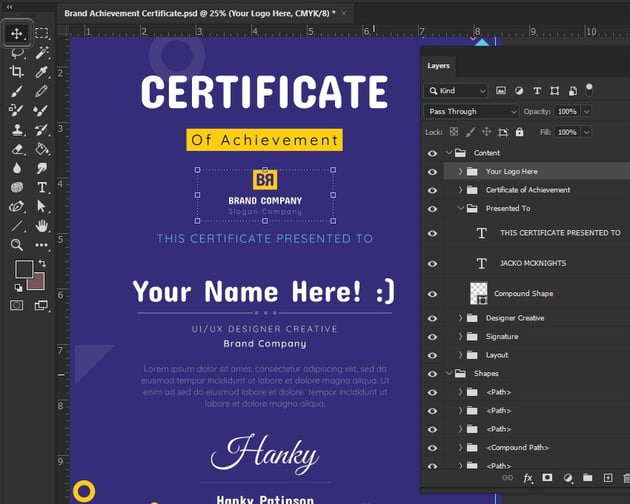The image size is (630, 504).
Task: Filter layers by smart object
Action: coord(573,91)
